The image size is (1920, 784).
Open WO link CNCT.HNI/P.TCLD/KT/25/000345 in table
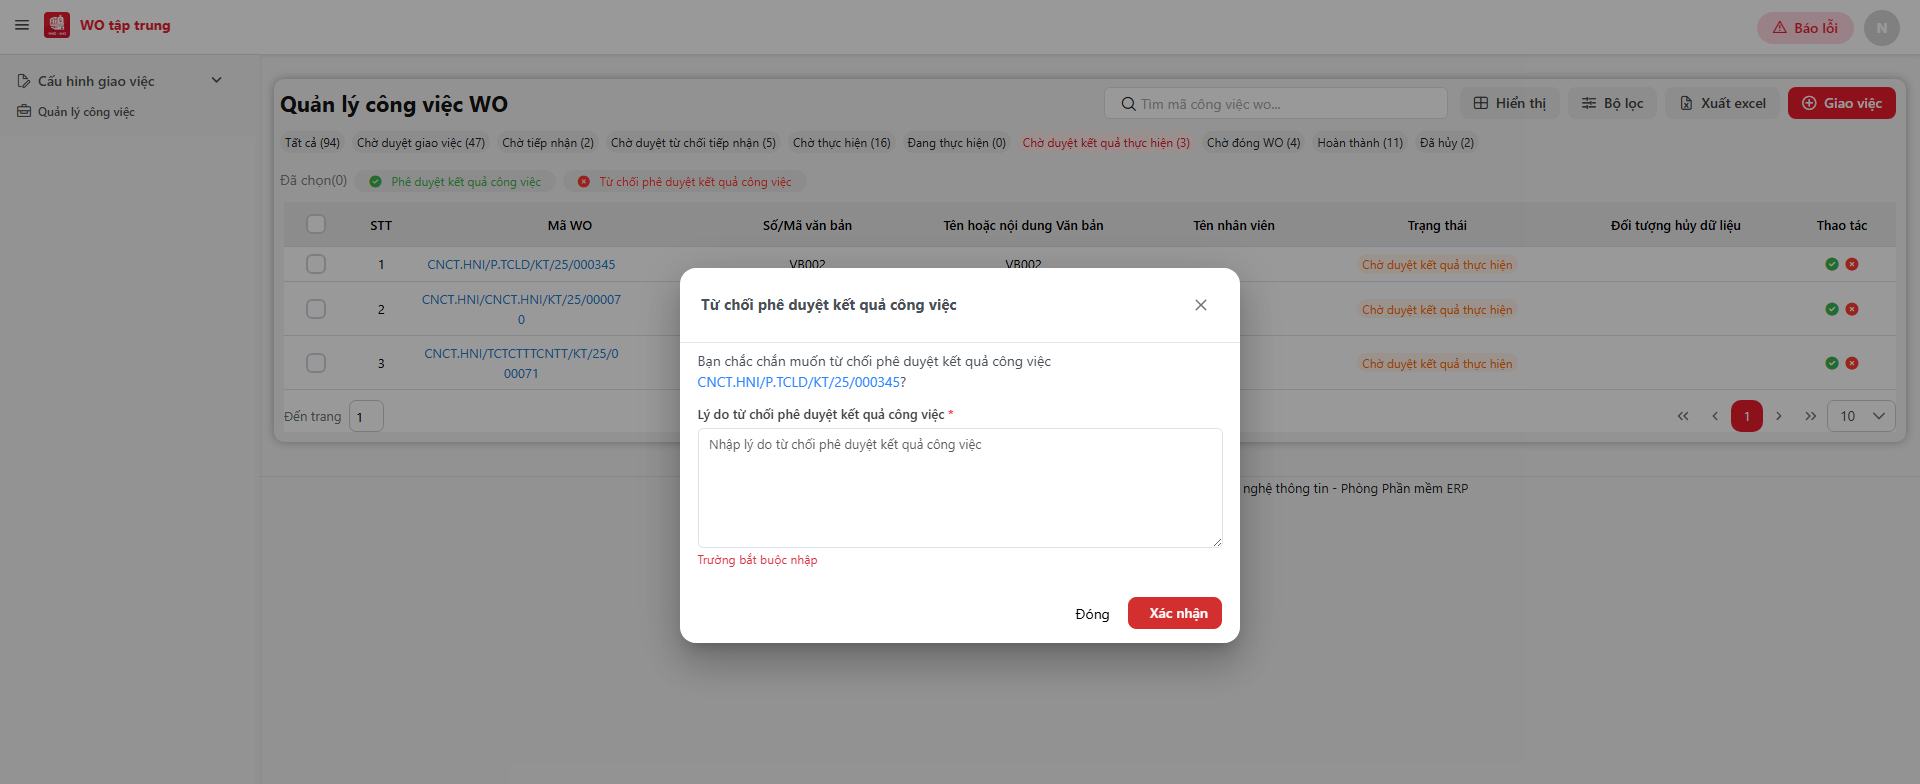tap(521, 265)
